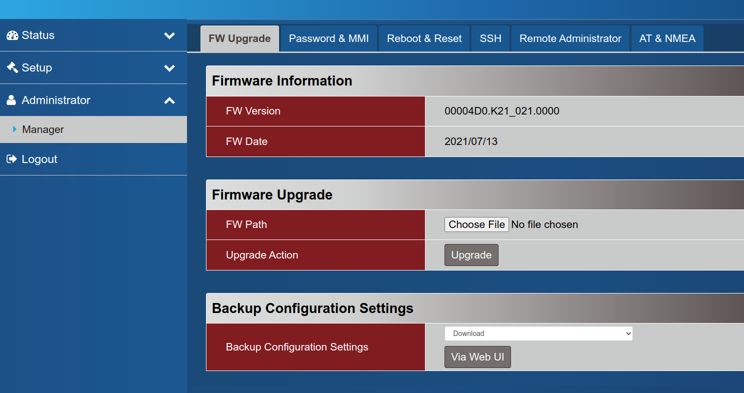Screen dimensions: 744x393
Task: Click Backup Configuration Settings section heading
Action: point(313,309)
